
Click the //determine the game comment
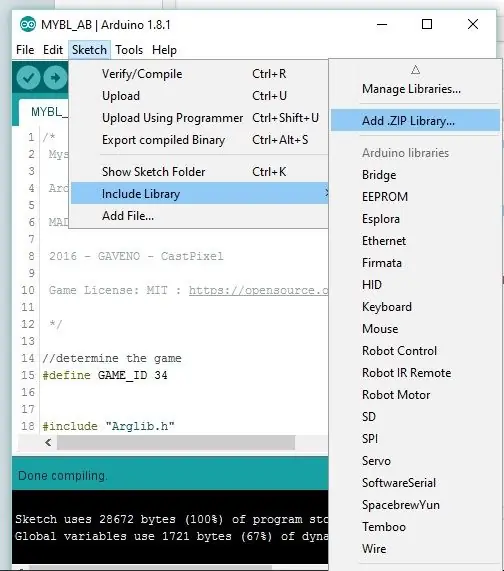pos(112,358)
